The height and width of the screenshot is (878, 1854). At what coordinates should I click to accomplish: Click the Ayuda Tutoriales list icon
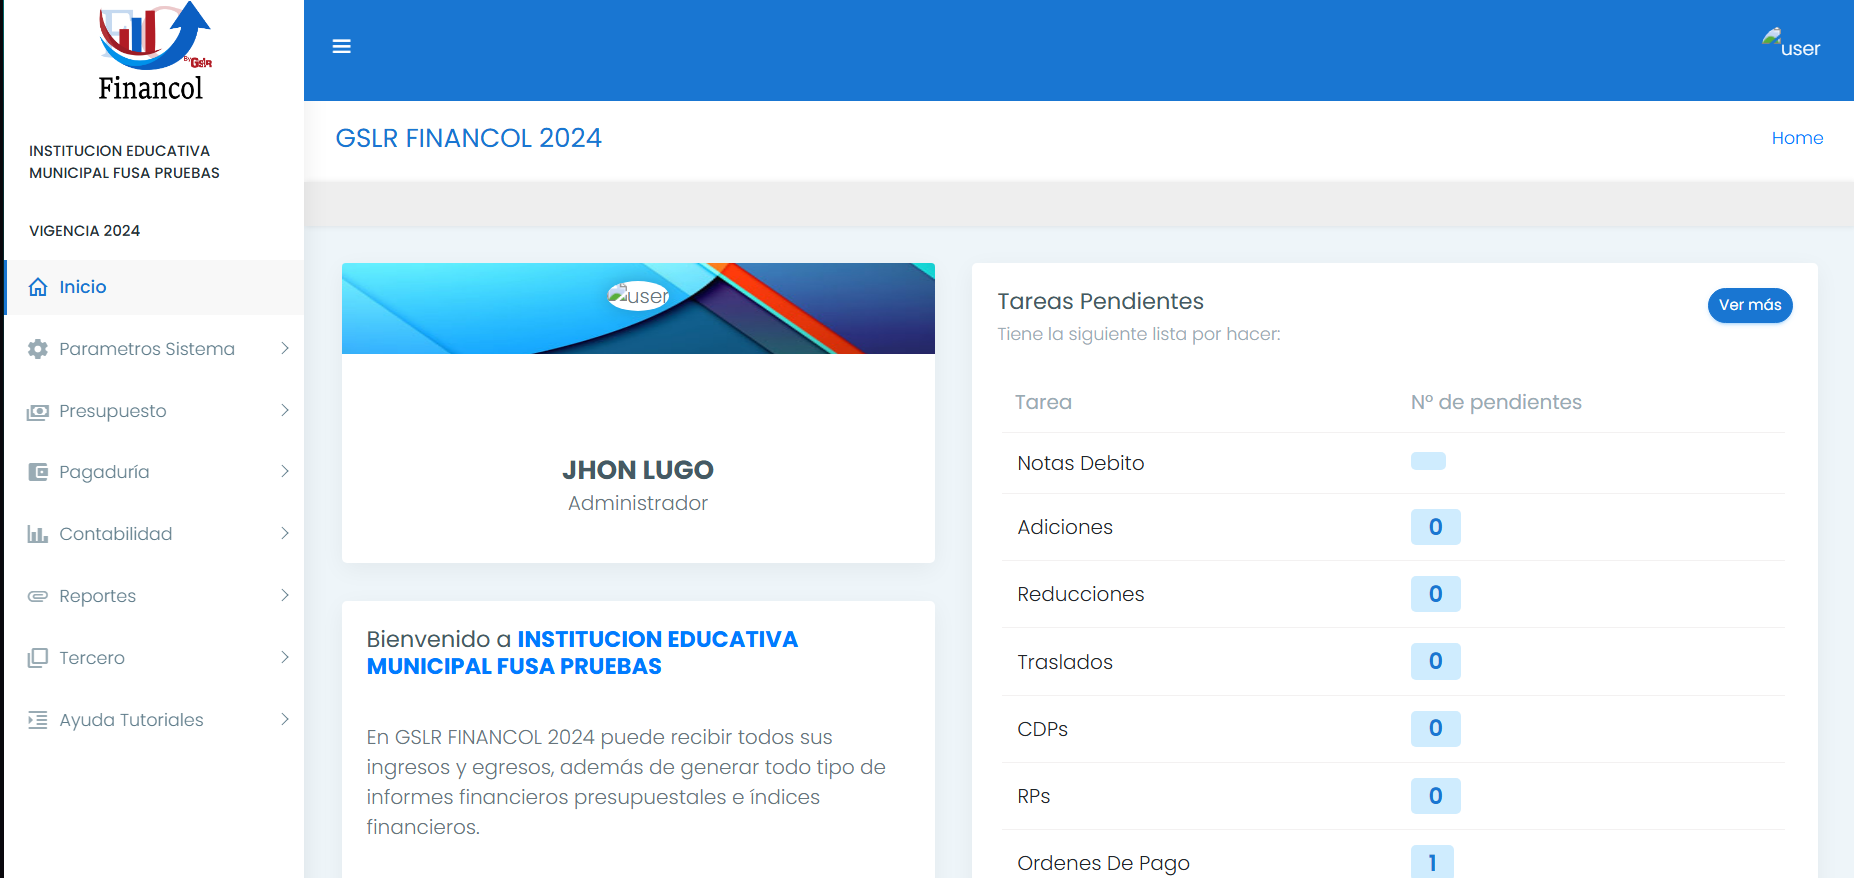38,720
